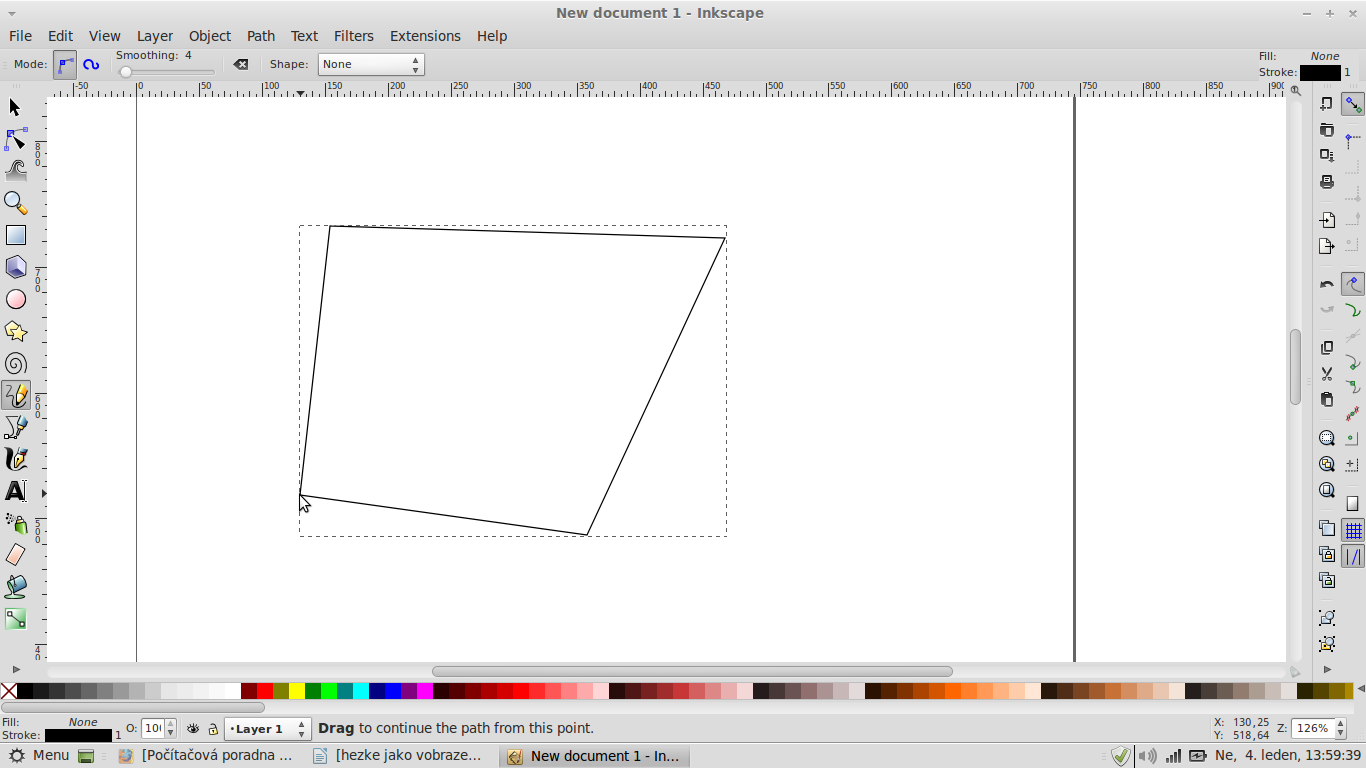Adjust the opacity spinner arrows

170,729
